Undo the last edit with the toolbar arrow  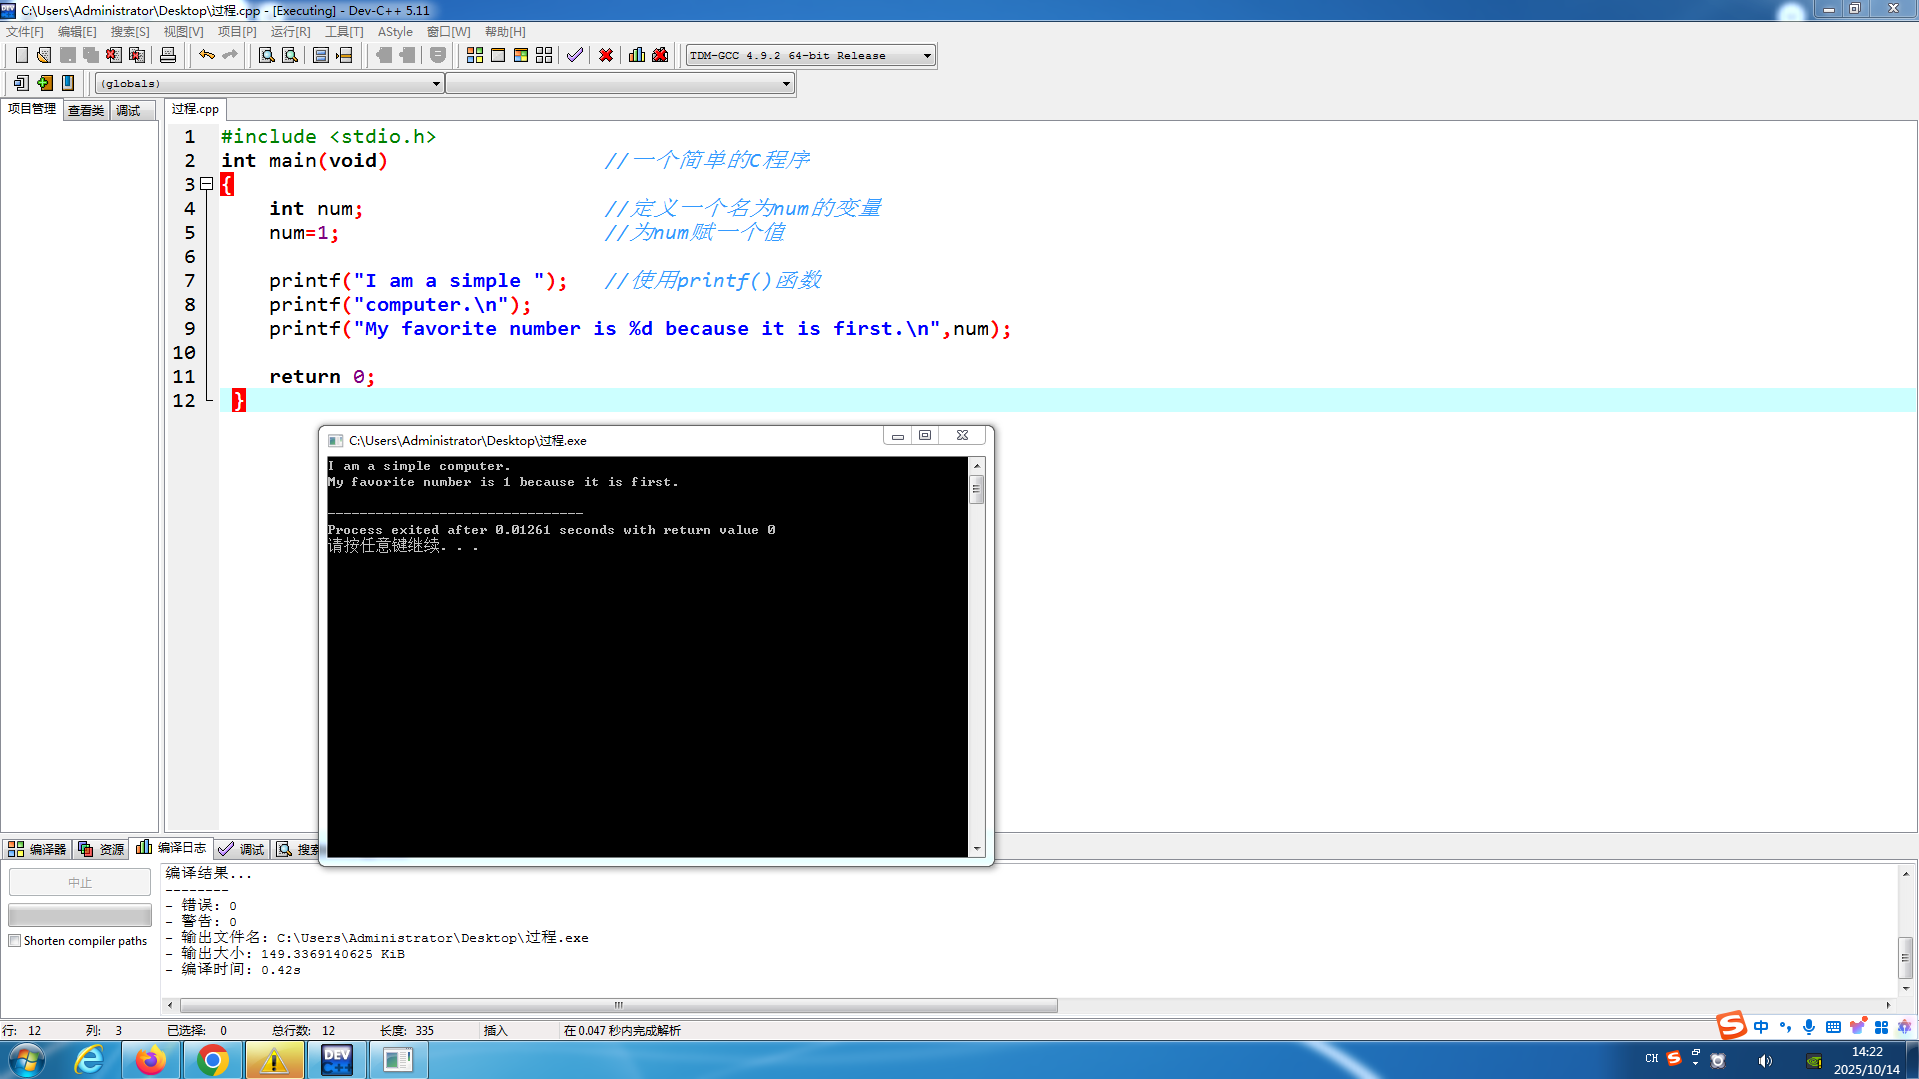point(207,55)
